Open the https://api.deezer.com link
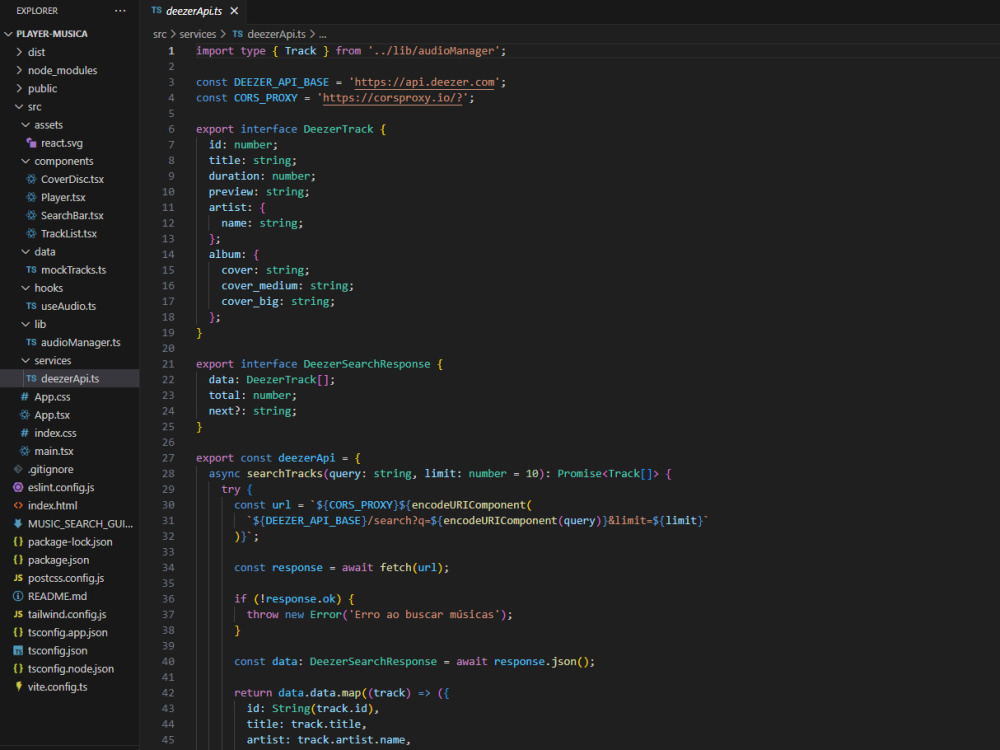1000x750 pixels. pyautogui.click(x=424, y=82)
